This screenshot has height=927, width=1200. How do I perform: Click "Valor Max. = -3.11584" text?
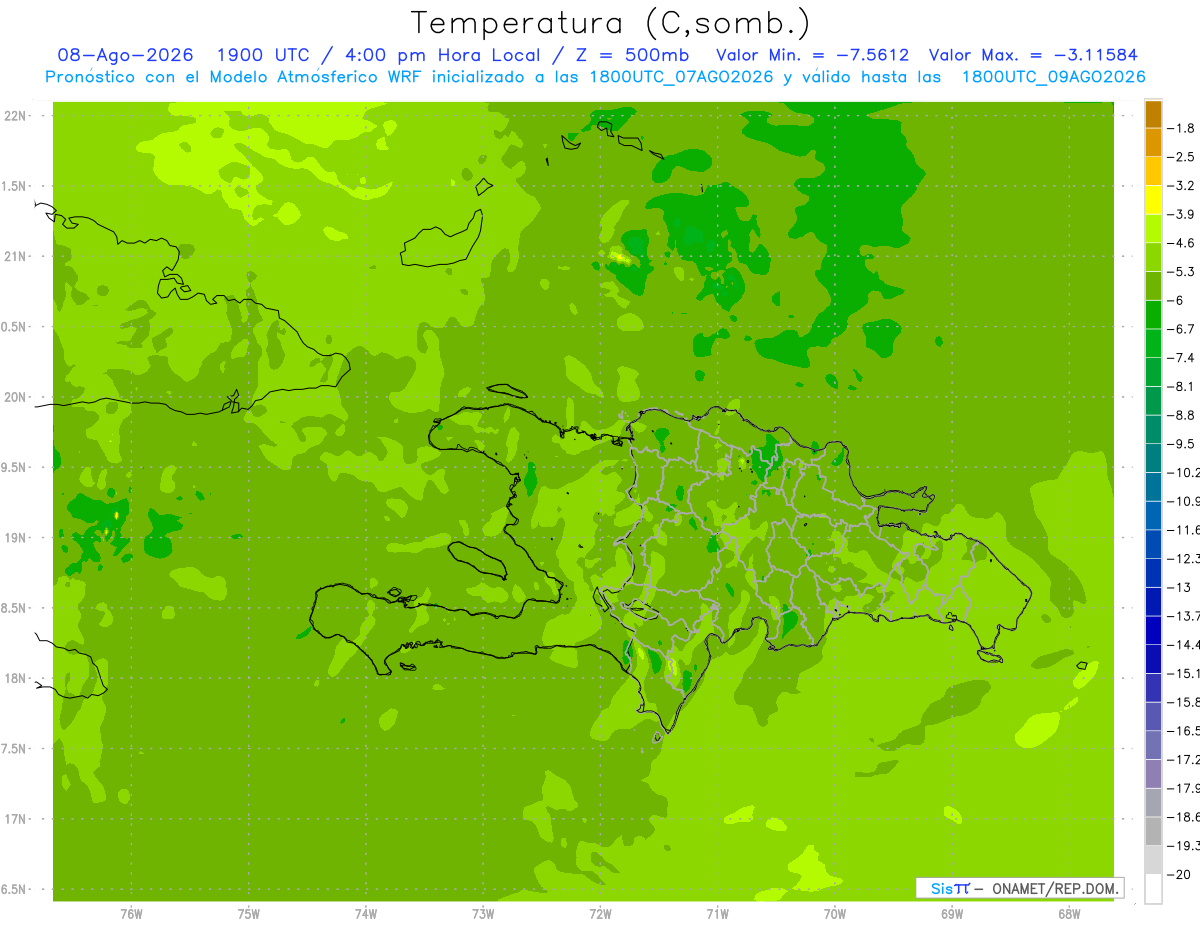(1033, 56)
